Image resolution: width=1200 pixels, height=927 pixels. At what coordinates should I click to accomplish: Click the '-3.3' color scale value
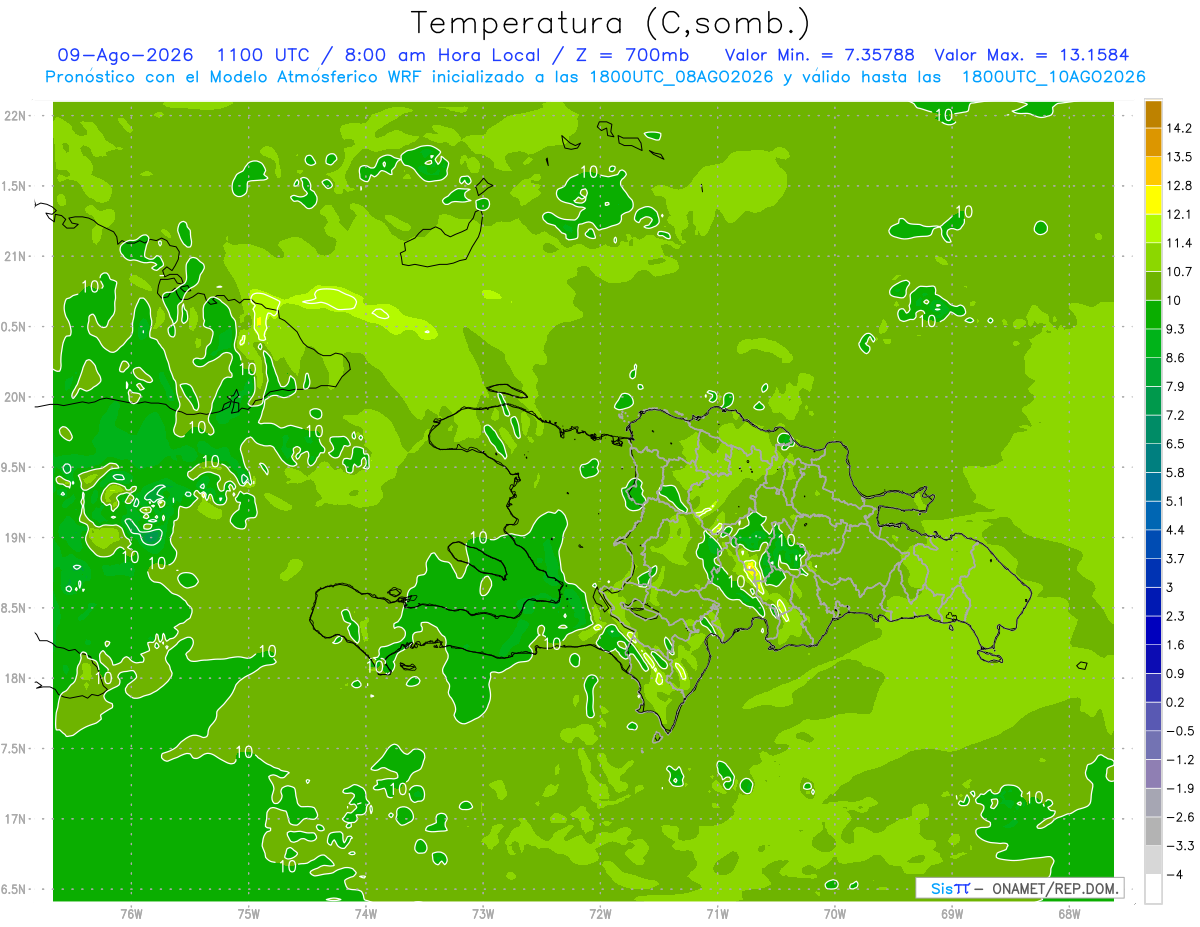(1180, 846)
